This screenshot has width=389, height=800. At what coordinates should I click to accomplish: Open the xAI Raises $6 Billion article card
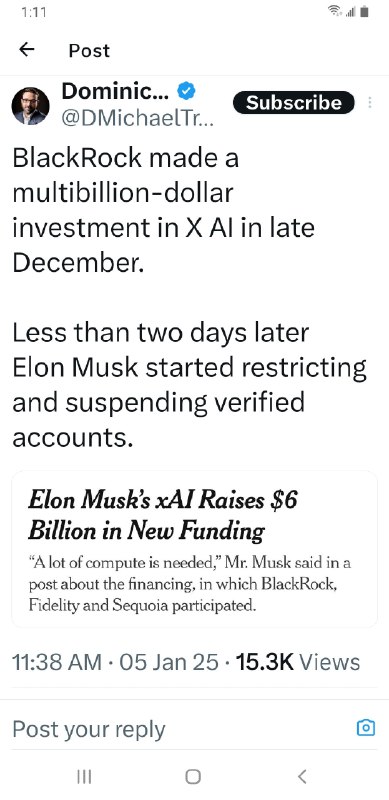[194, 549]
